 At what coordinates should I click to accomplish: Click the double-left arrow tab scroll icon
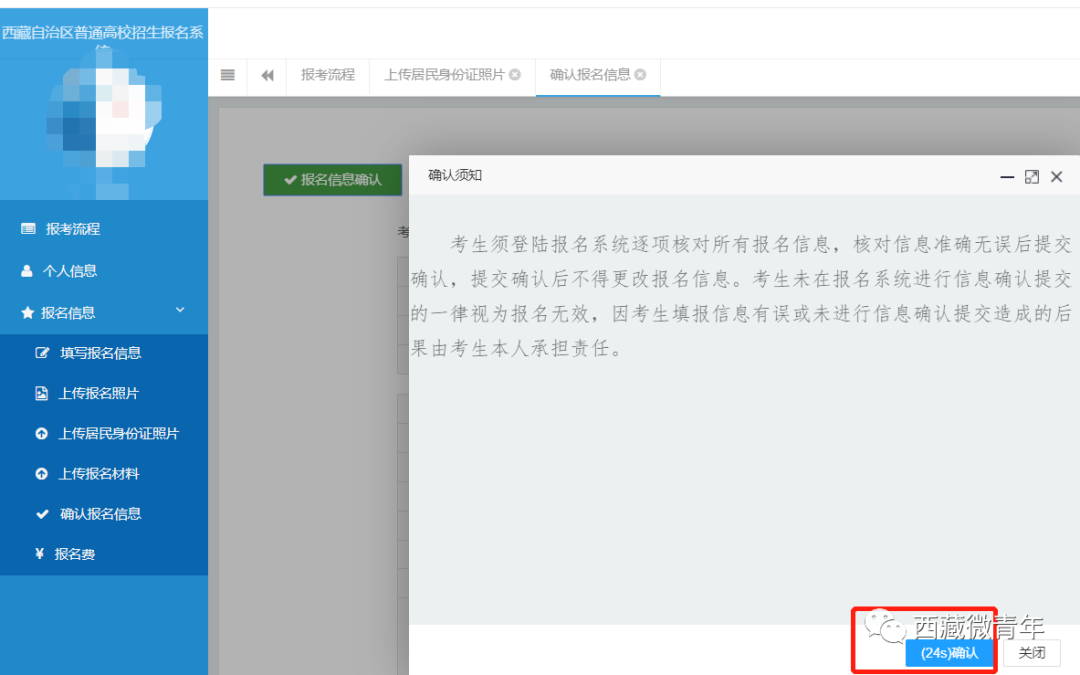[x=267, y=75]
